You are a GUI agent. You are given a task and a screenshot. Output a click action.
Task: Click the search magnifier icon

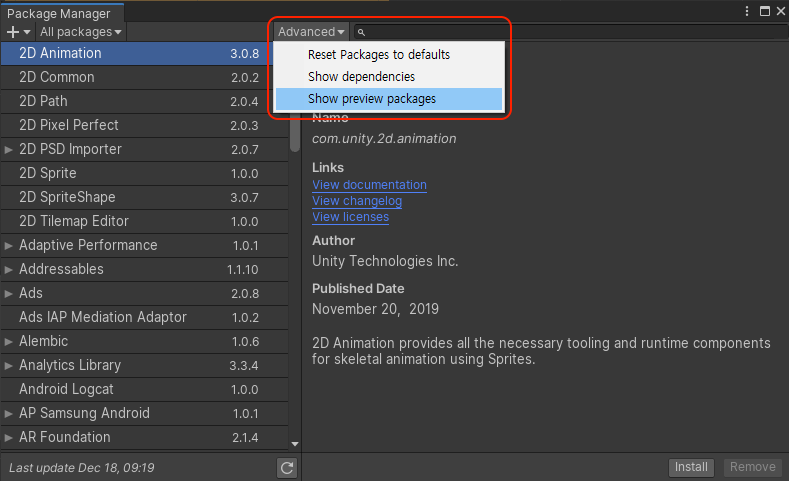(x=361, y=32)
